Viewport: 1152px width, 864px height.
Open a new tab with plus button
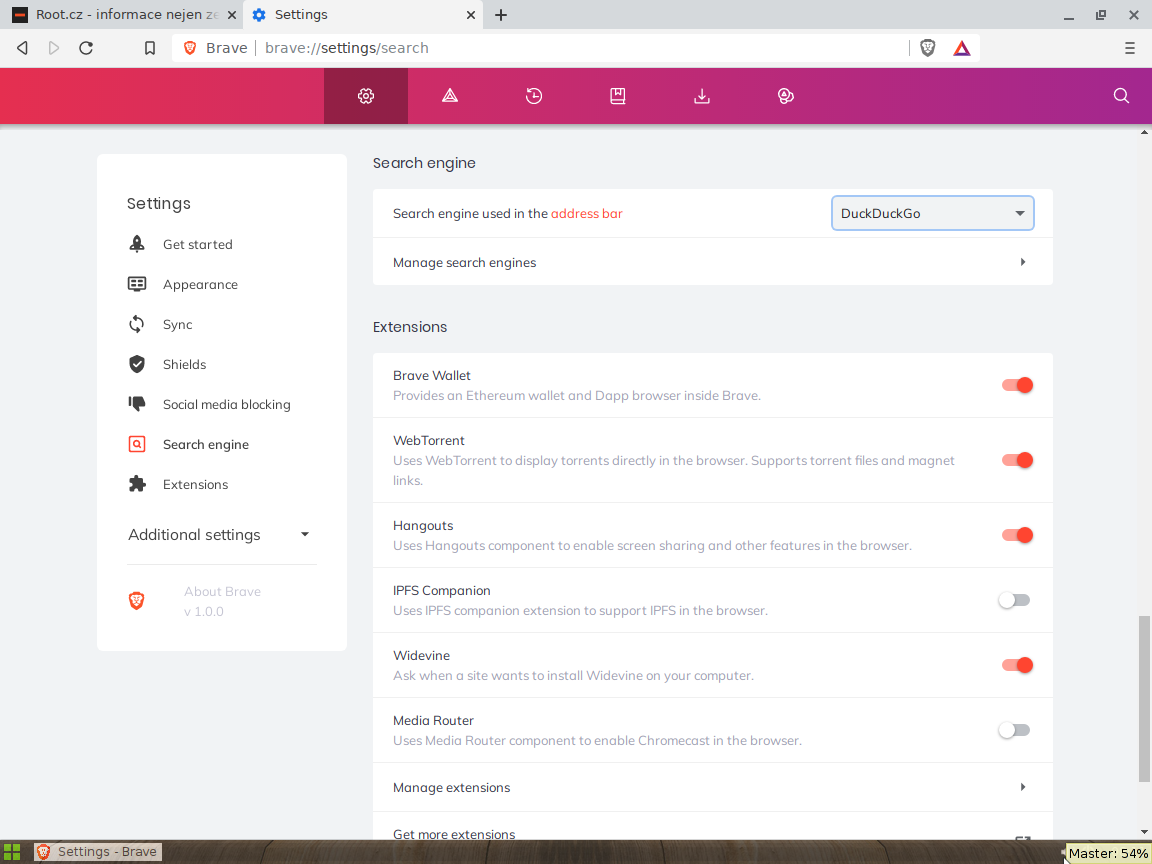[x=501, y=15]
